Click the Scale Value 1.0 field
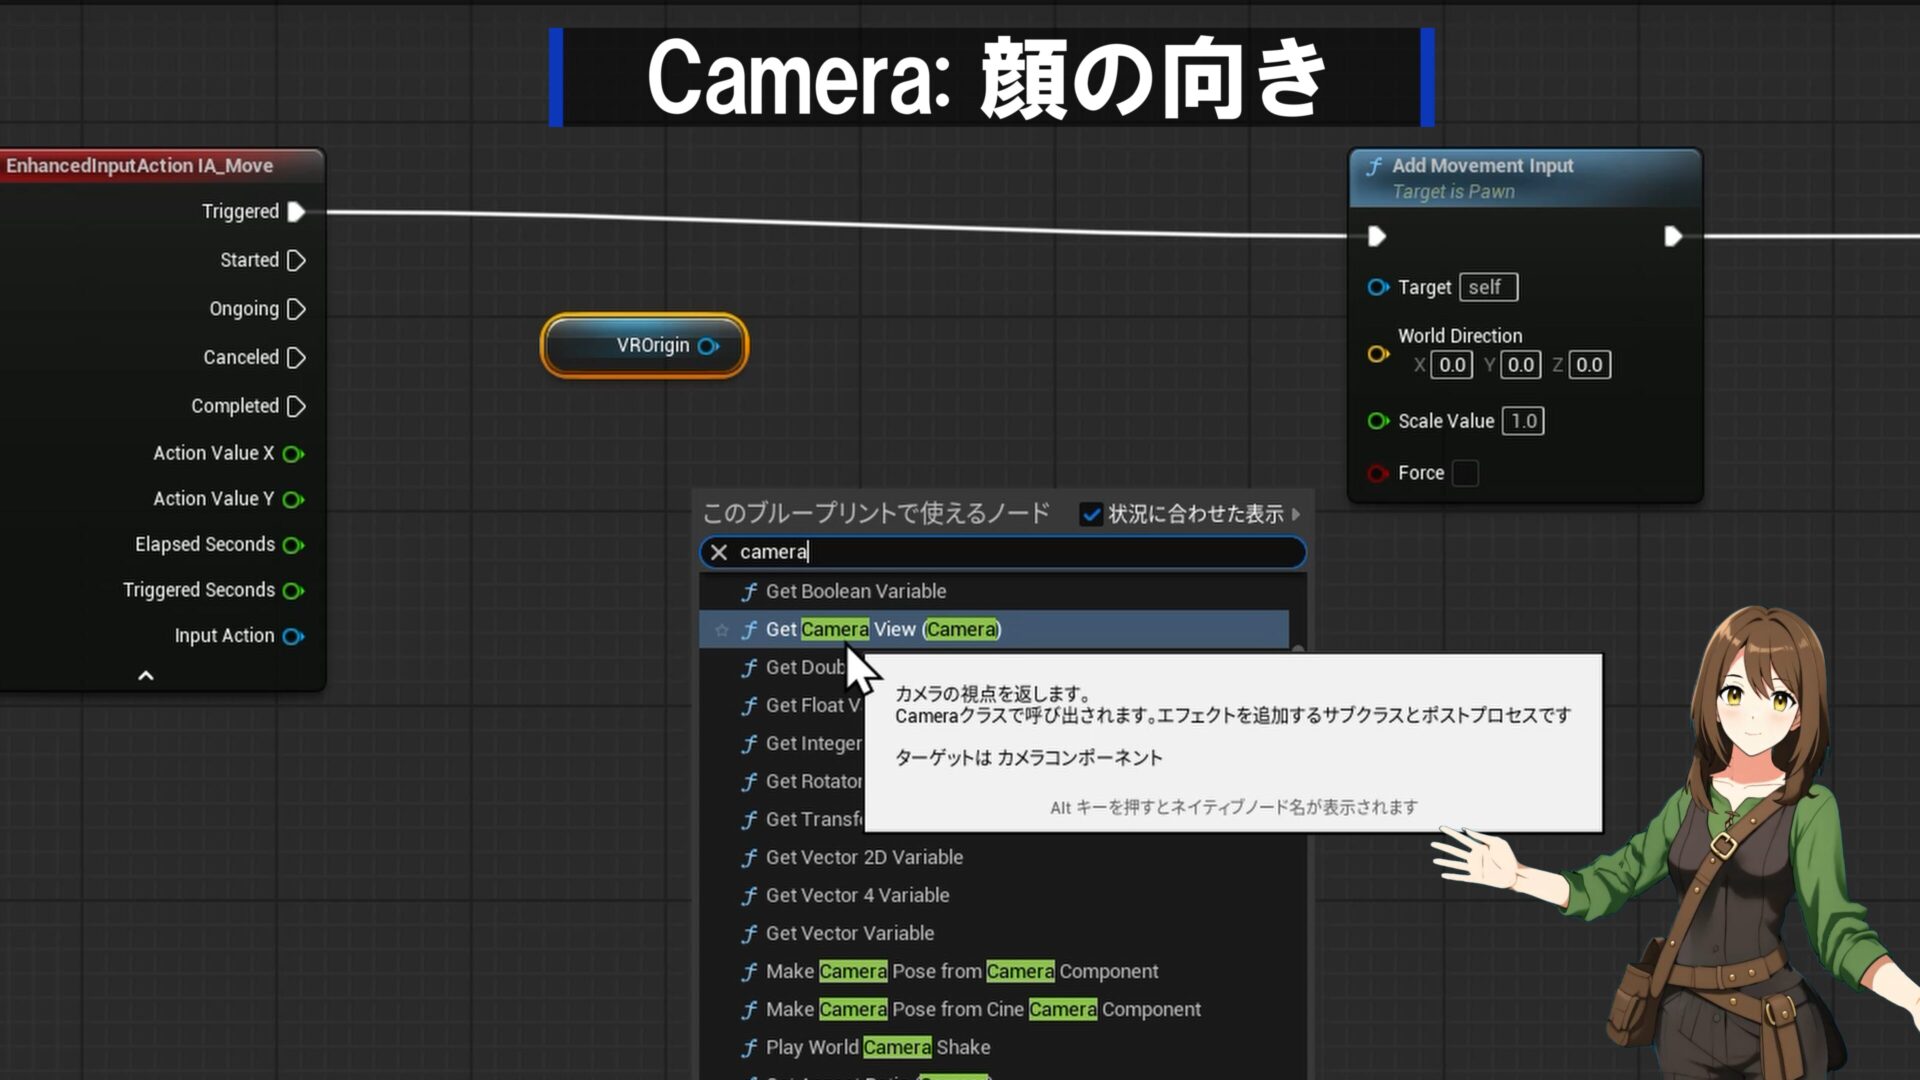Viewport: 1920px width, 1080px height. [x=1523, y=421]
